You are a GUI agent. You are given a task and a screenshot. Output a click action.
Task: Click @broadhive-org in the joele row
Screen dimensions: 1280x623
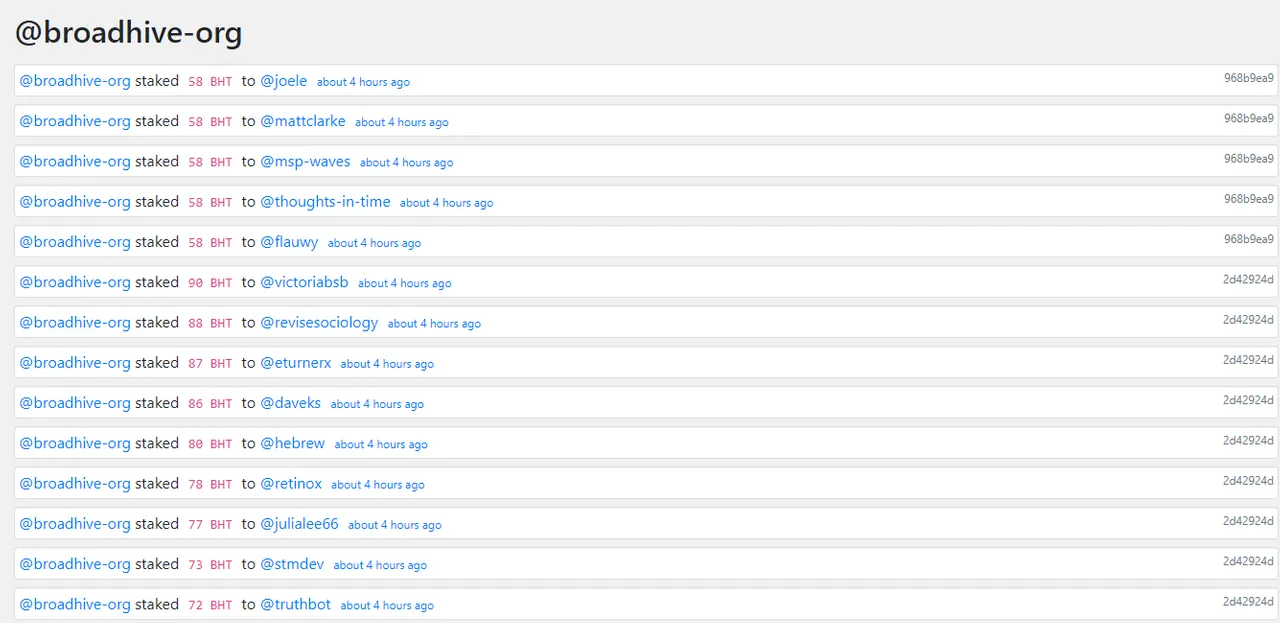[x=75, y=81]
